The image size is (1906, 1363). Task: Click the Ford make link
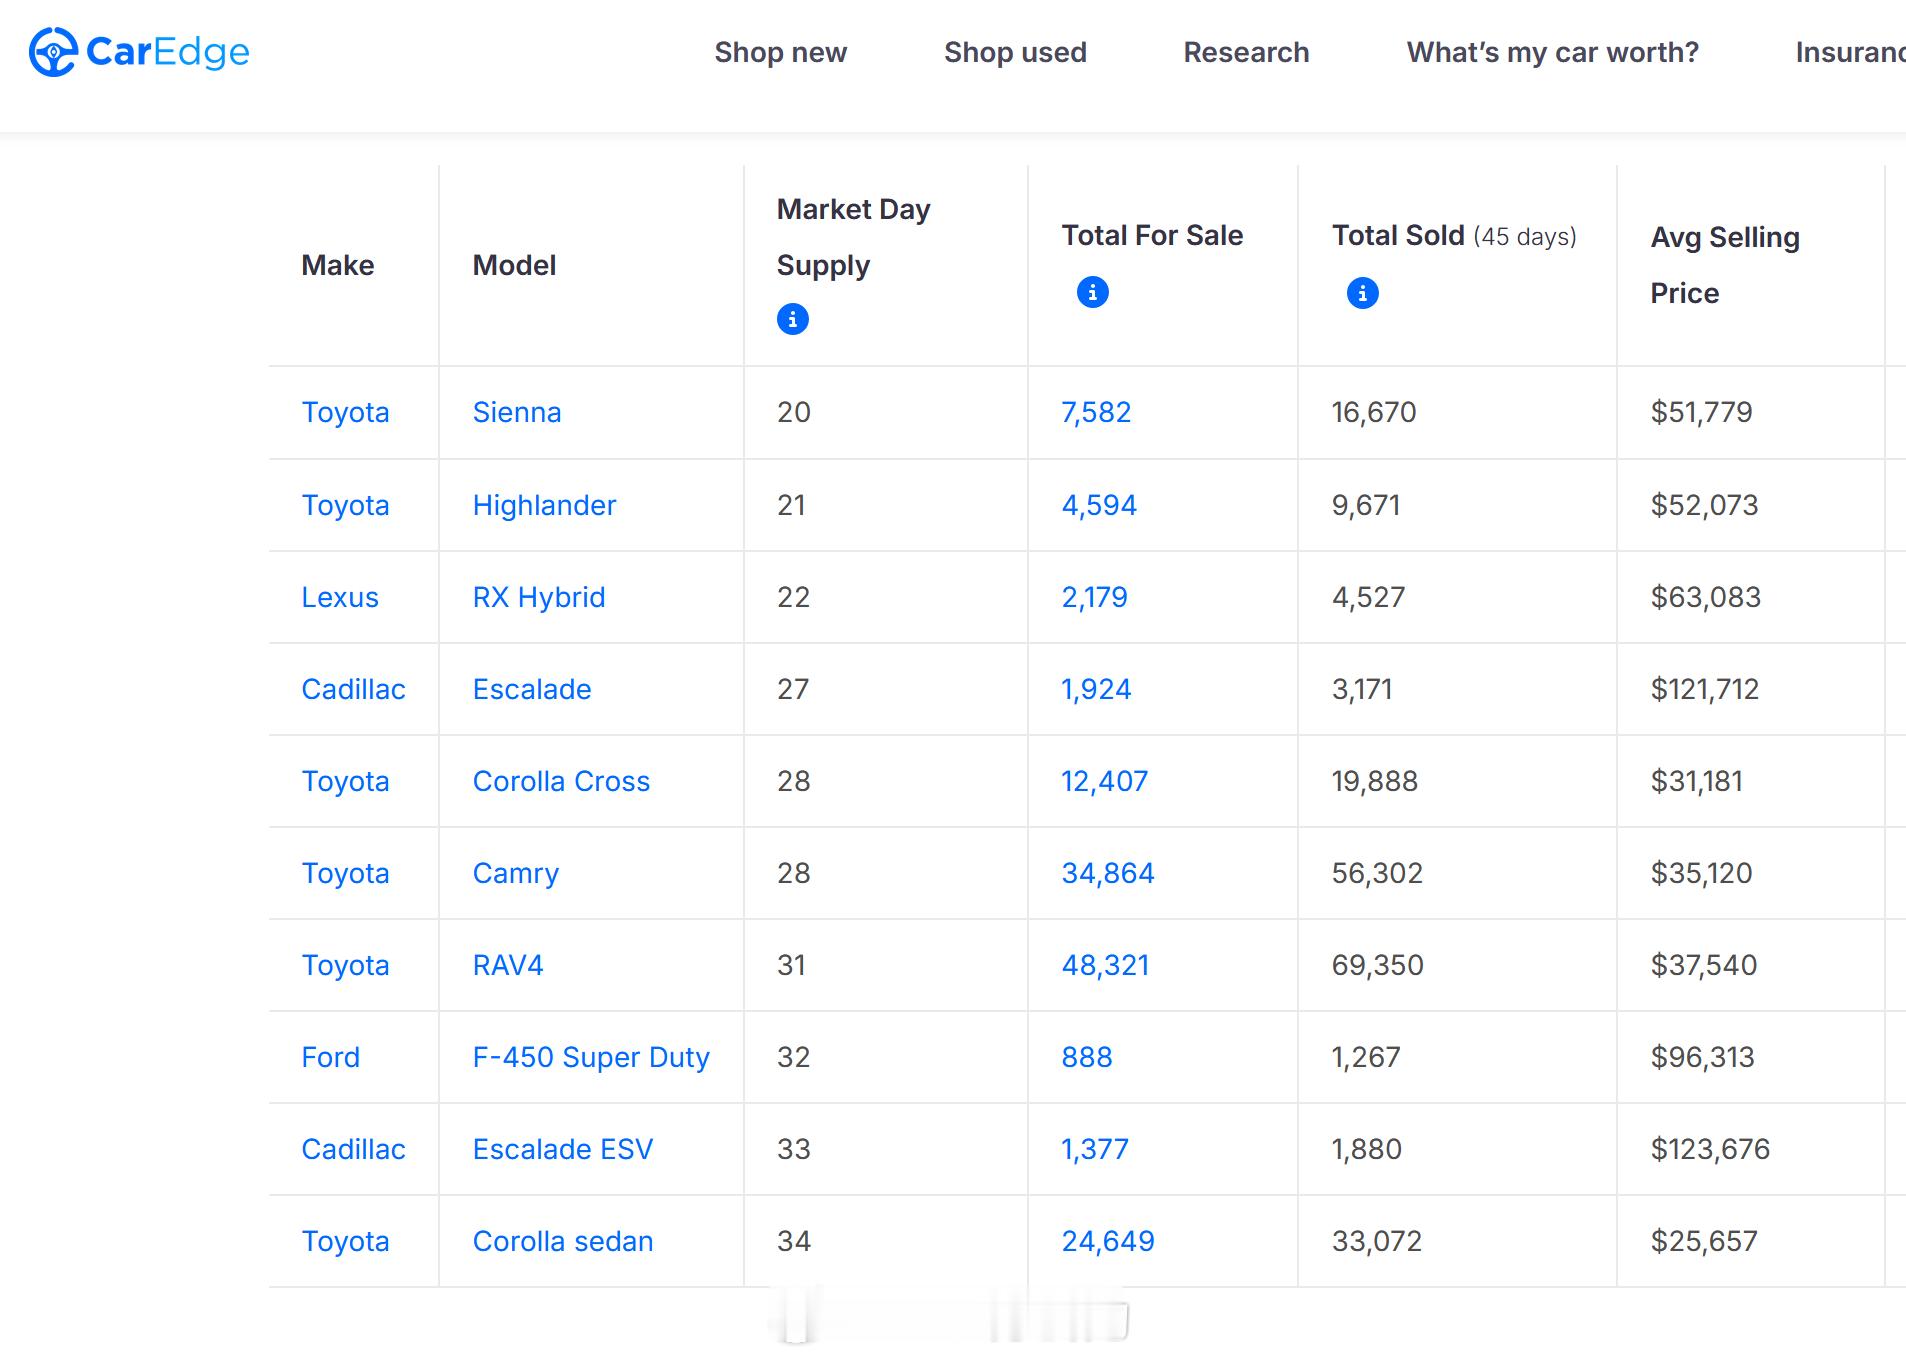point(330,1057)
